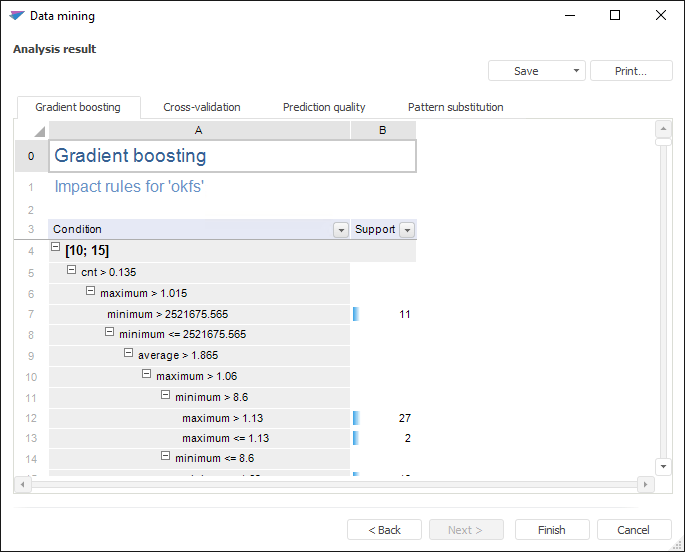The image size is (697, 559).
Task: Open the Condition column filter dropdown
Action: [x=340, y=230]
